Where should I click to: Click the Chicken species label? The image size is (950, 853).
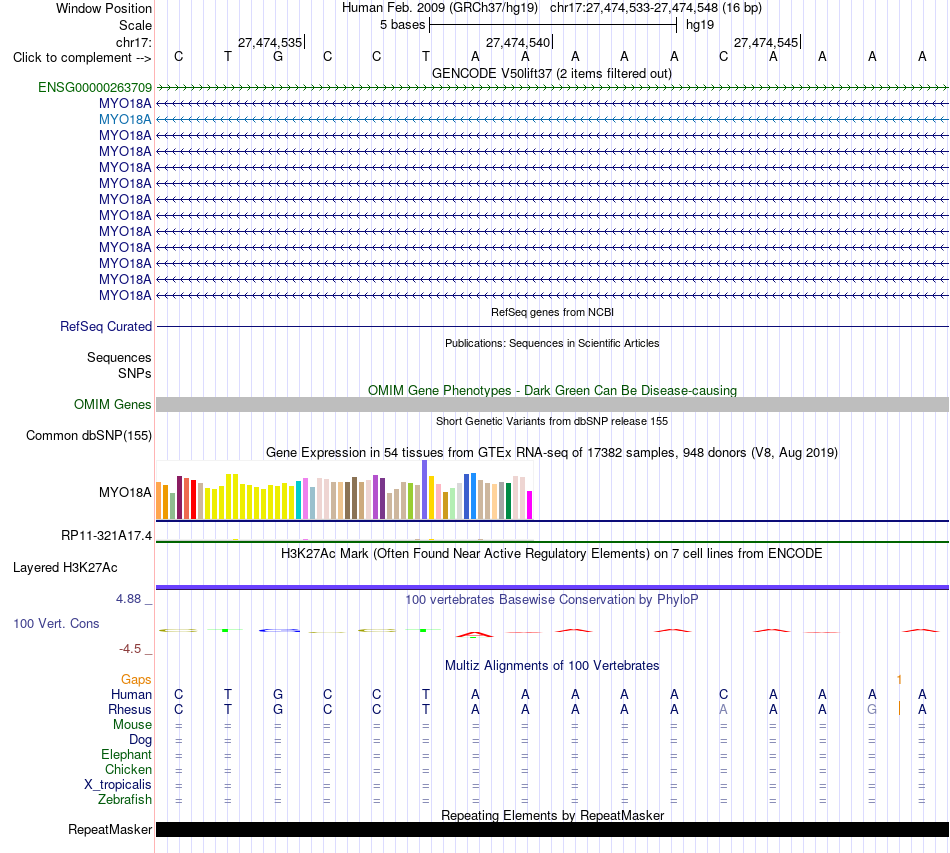point(128,769)
